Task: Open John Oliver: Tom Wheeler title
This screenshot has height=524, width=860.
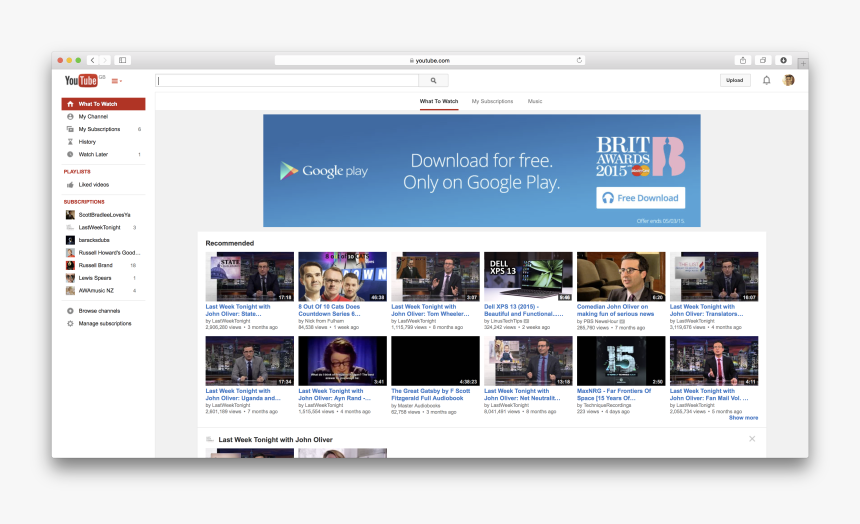Action: pyautogui.click(x=430, y=310)
